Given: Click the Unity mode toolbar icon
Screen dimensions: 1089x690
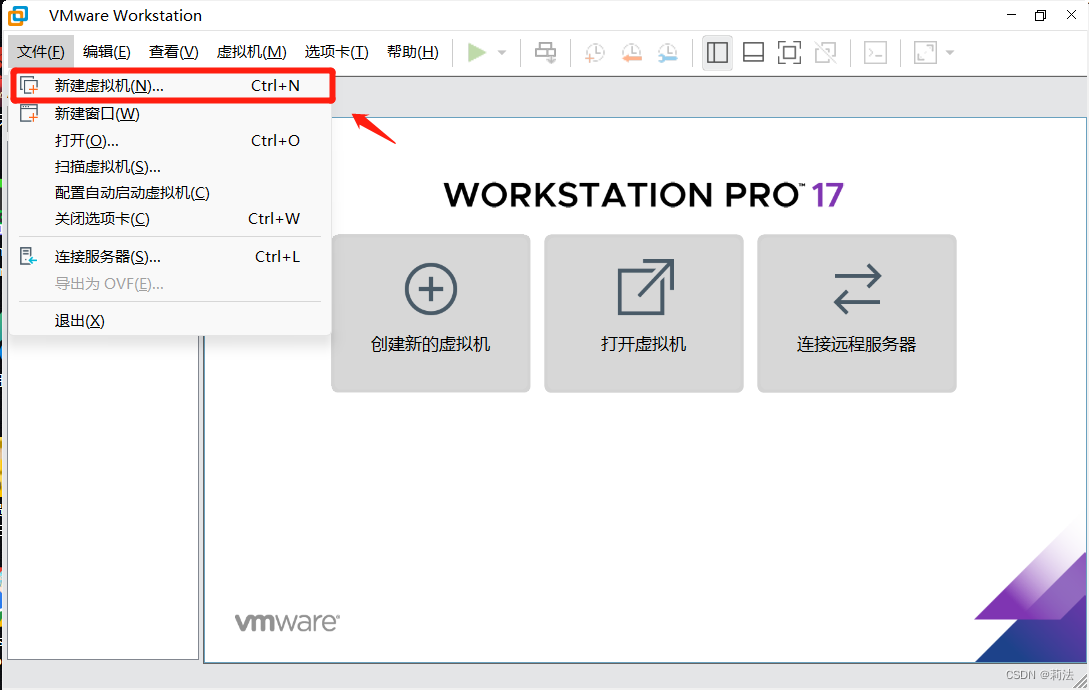Looking at the screenshot, I should (x=826, y=52).
